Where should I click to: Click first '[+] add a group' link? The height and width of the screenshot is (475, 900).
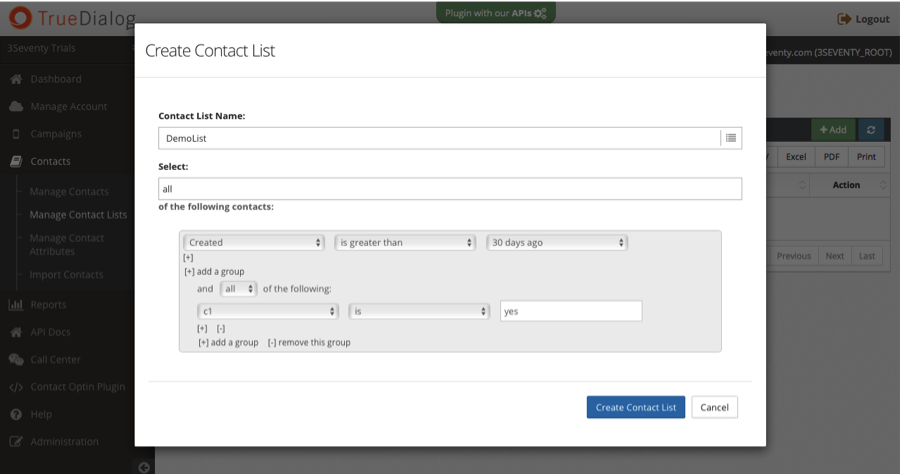coord(214,271)
